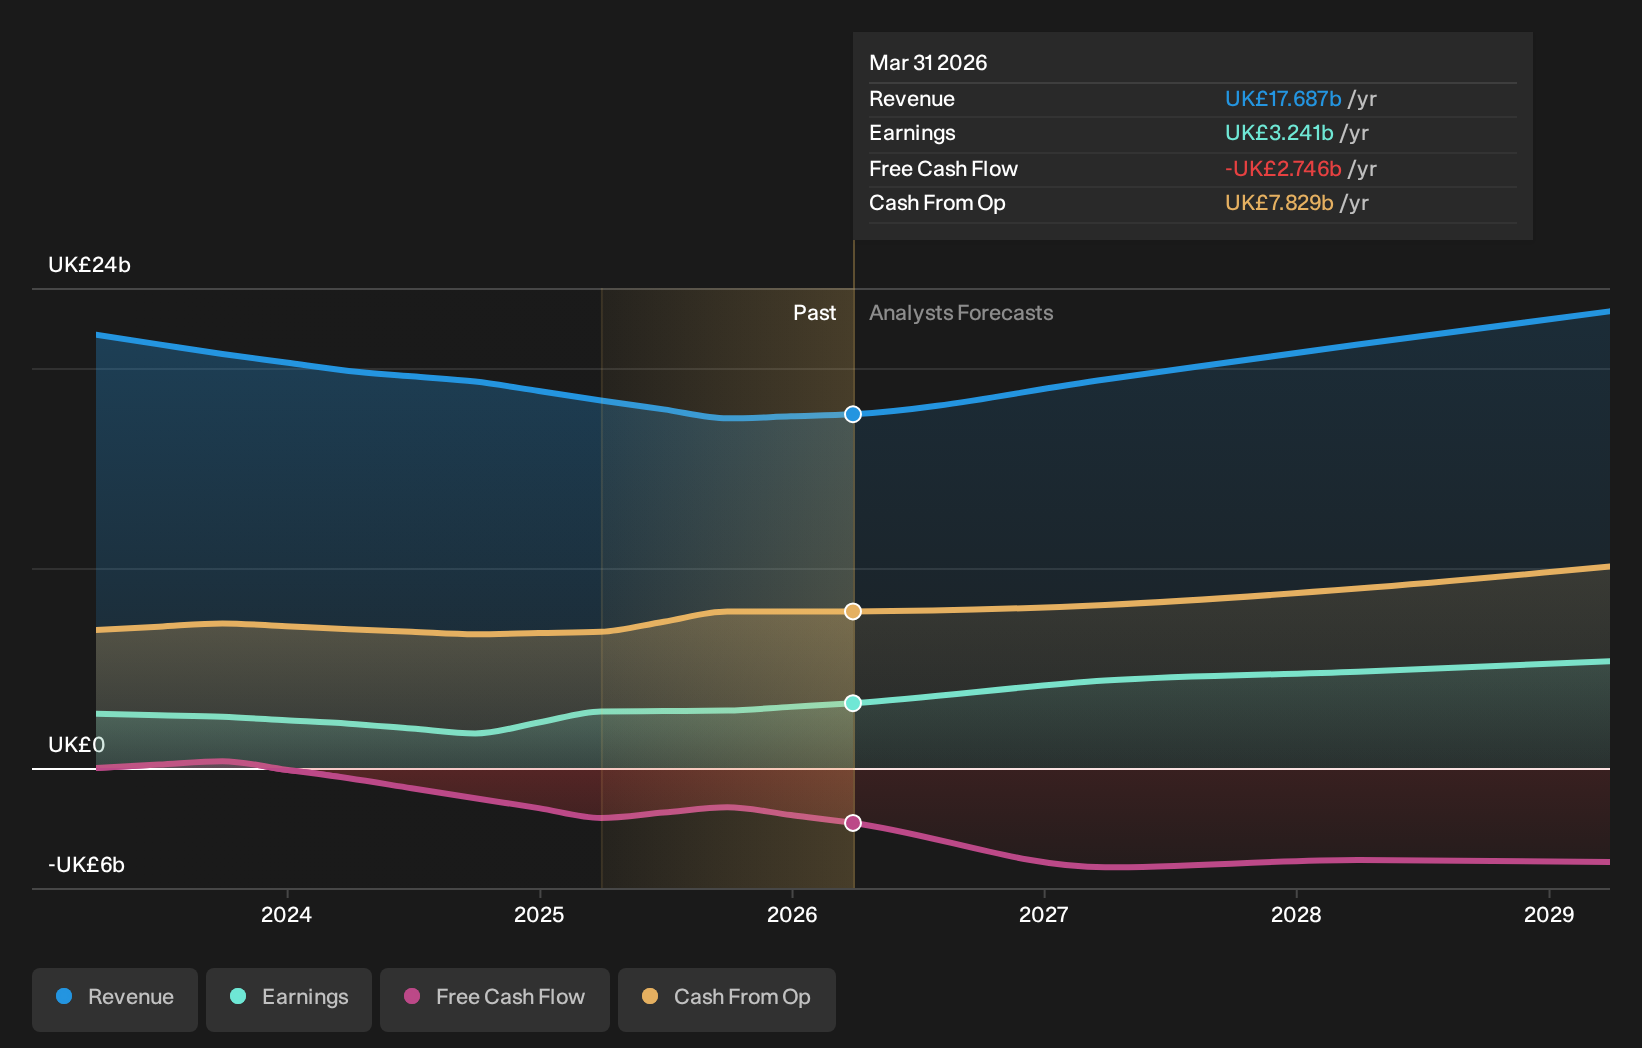Click the UK£24b y-axis label

[x=90, y=265]
